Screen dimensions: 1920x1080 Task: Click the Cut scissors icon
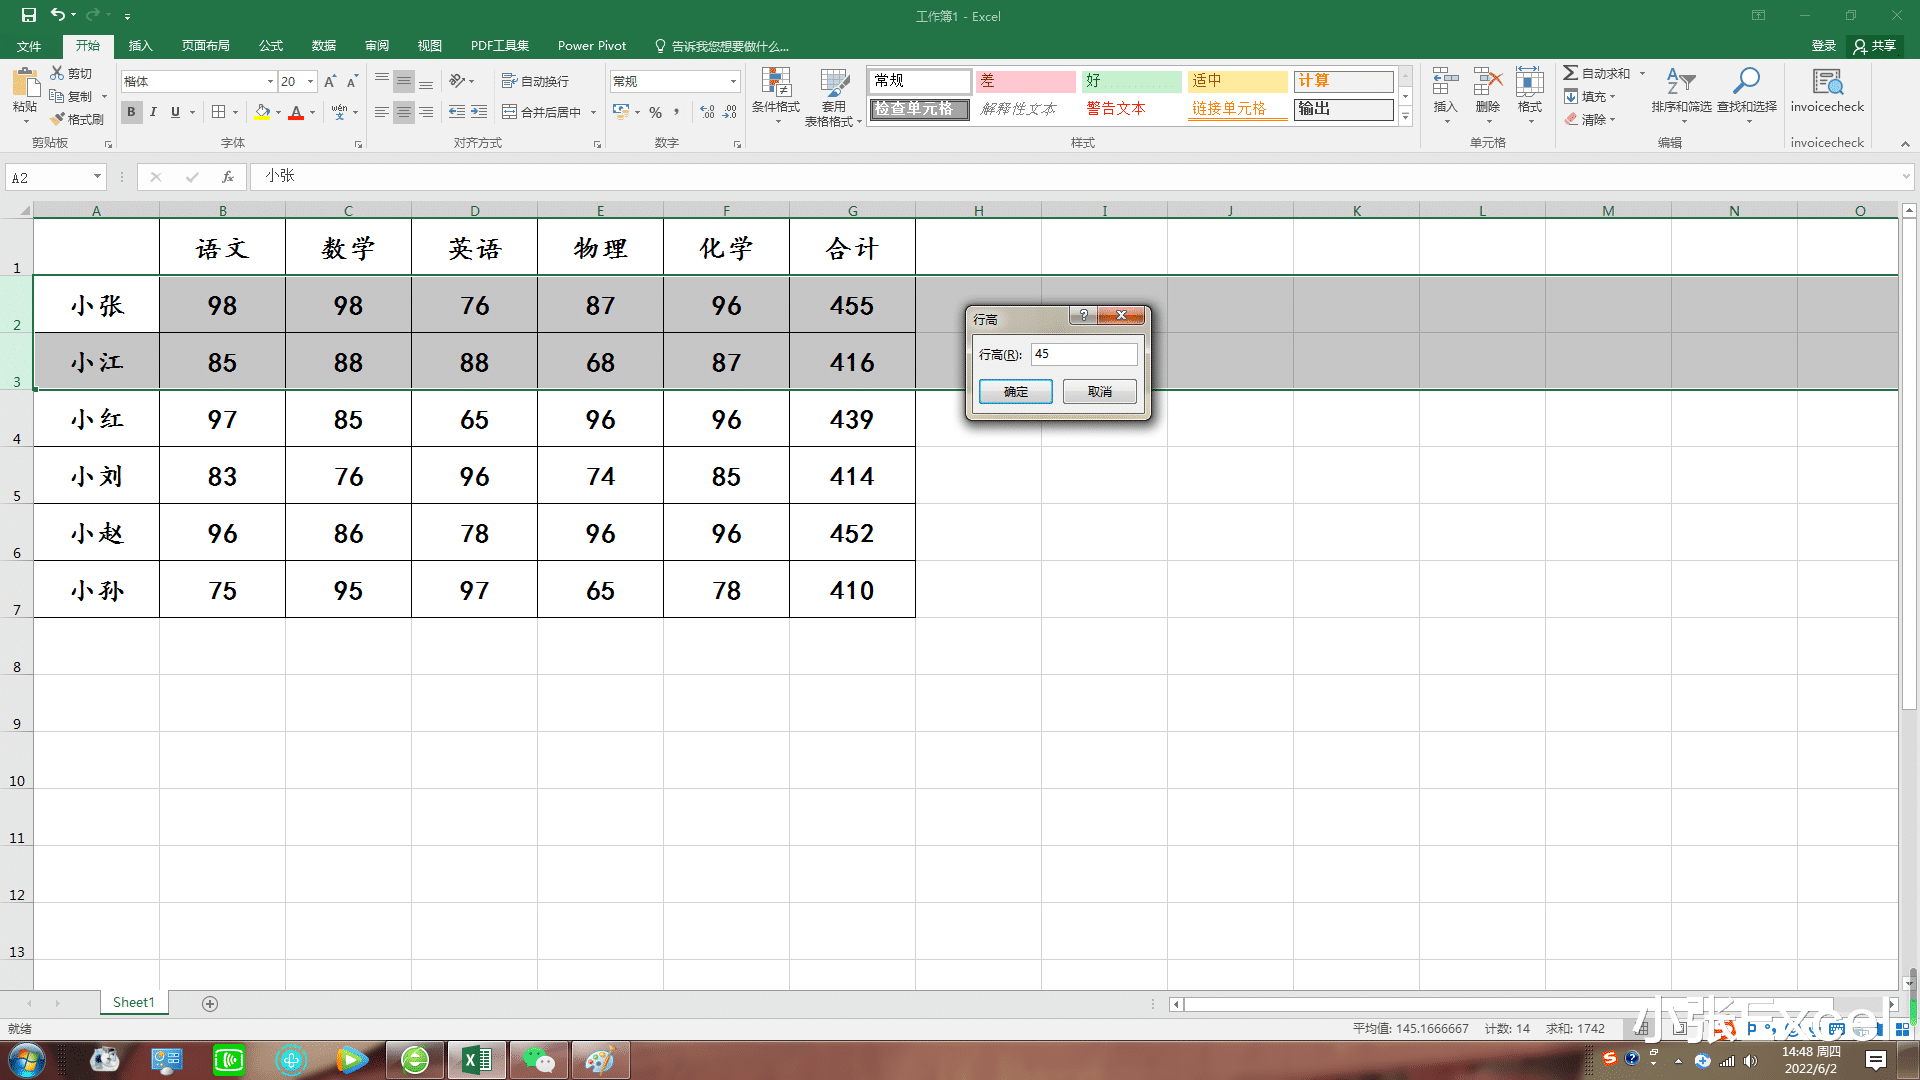[58, 73]
